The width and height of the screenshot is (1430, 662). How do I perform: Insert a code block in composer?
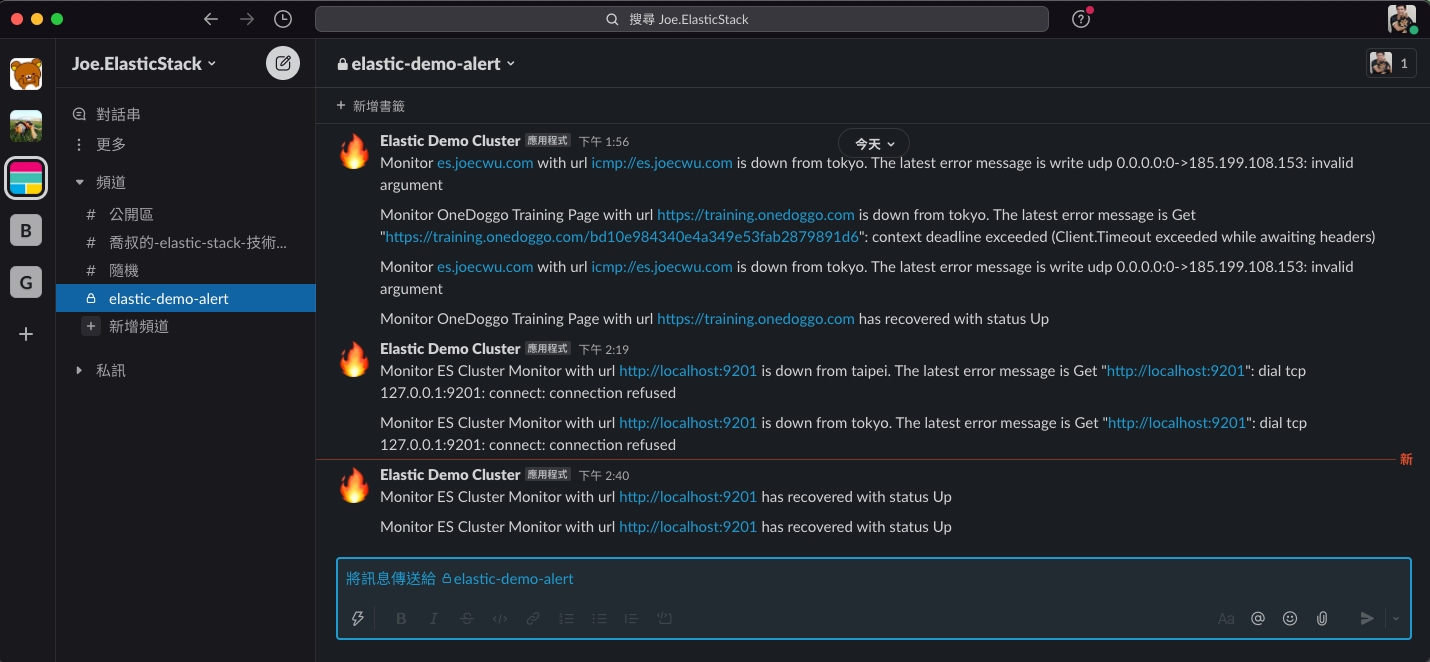(664, 618)
